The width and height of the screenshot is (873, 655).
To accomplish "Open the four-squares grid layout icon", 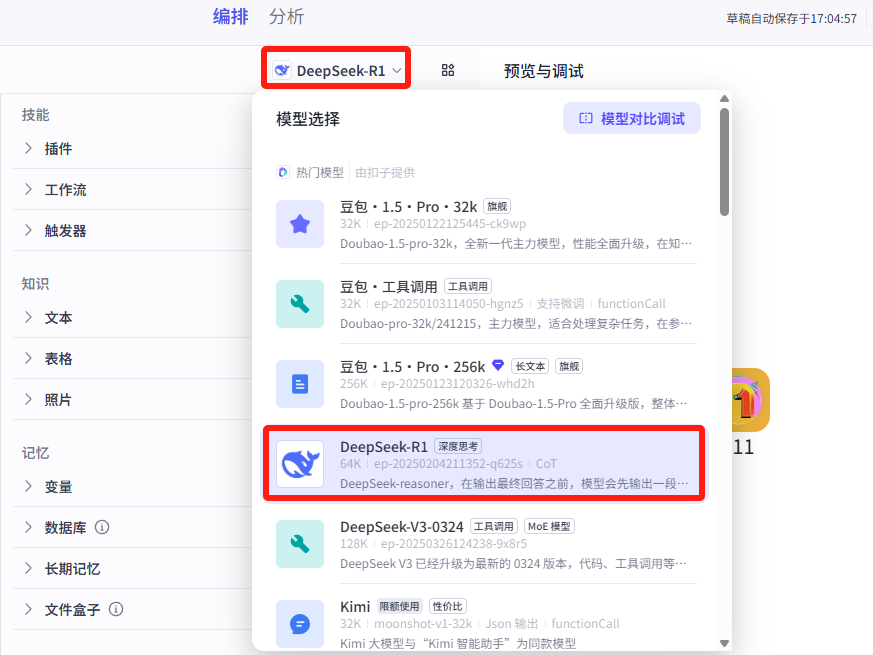I will click(448, 70).
